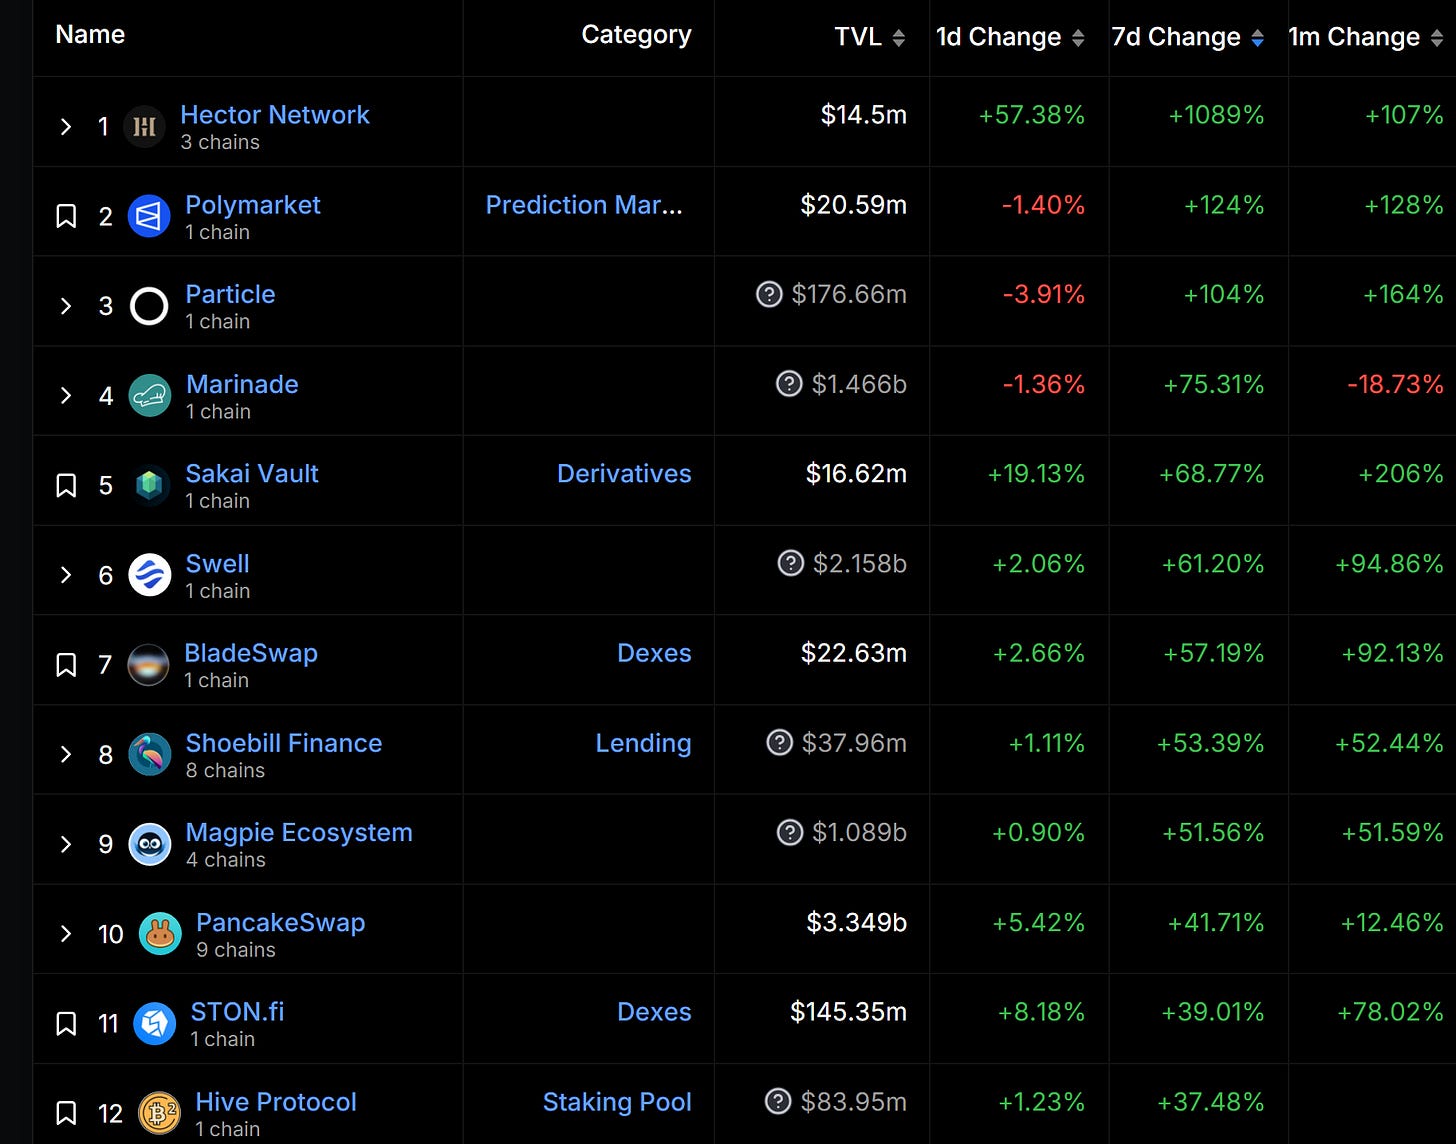Click the -18.73% 1m change value
Image resolution: width=1456 pixels, height=1144 pixels.
coord(1395,384)
